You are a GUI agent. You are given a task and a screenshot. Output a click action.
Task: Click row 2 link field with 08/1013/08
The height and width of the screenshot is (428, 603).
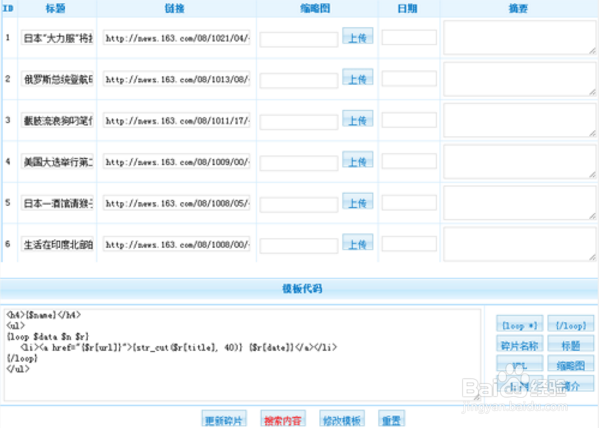pos(177,79)
